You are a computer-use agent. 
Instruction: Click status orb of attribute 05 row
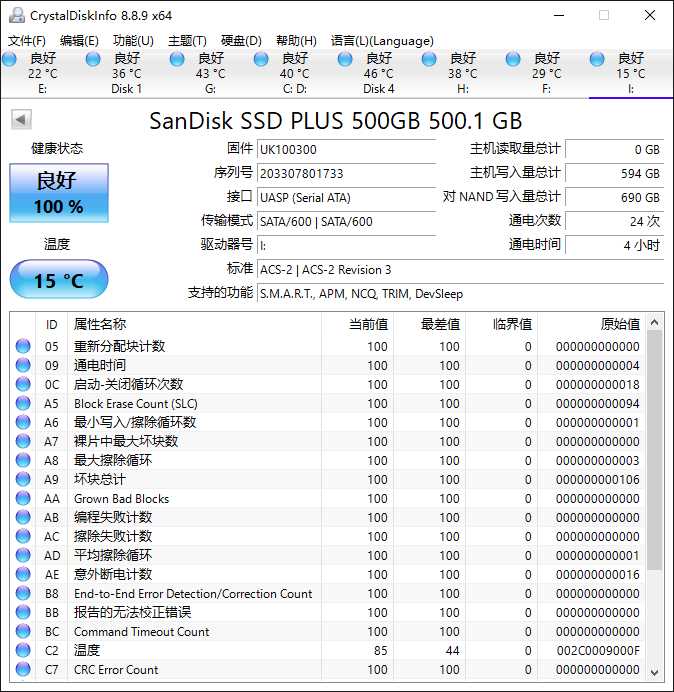[23, 347]
